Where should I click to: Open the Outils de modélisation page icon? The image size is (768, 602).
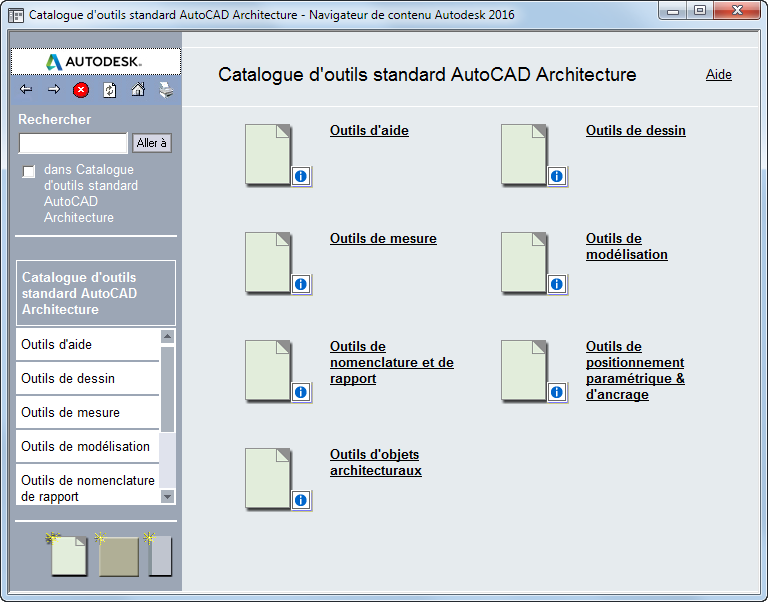(x=524, y=263)
